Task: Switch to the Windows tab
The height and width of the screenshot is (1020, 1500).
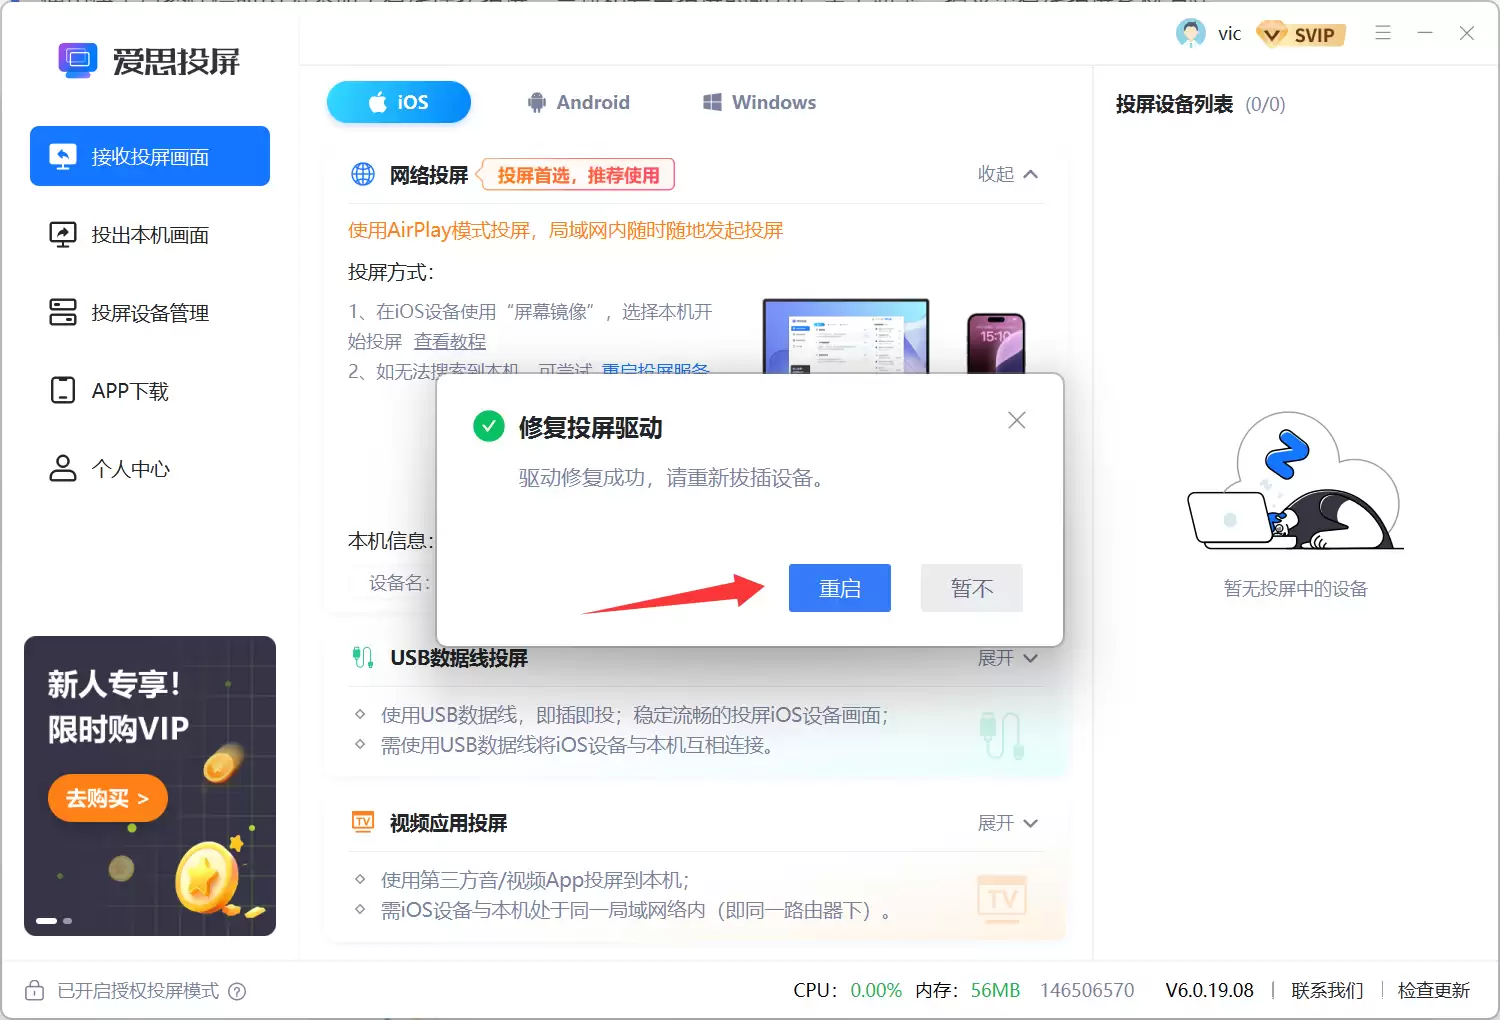Action: [x=757, y=101]
